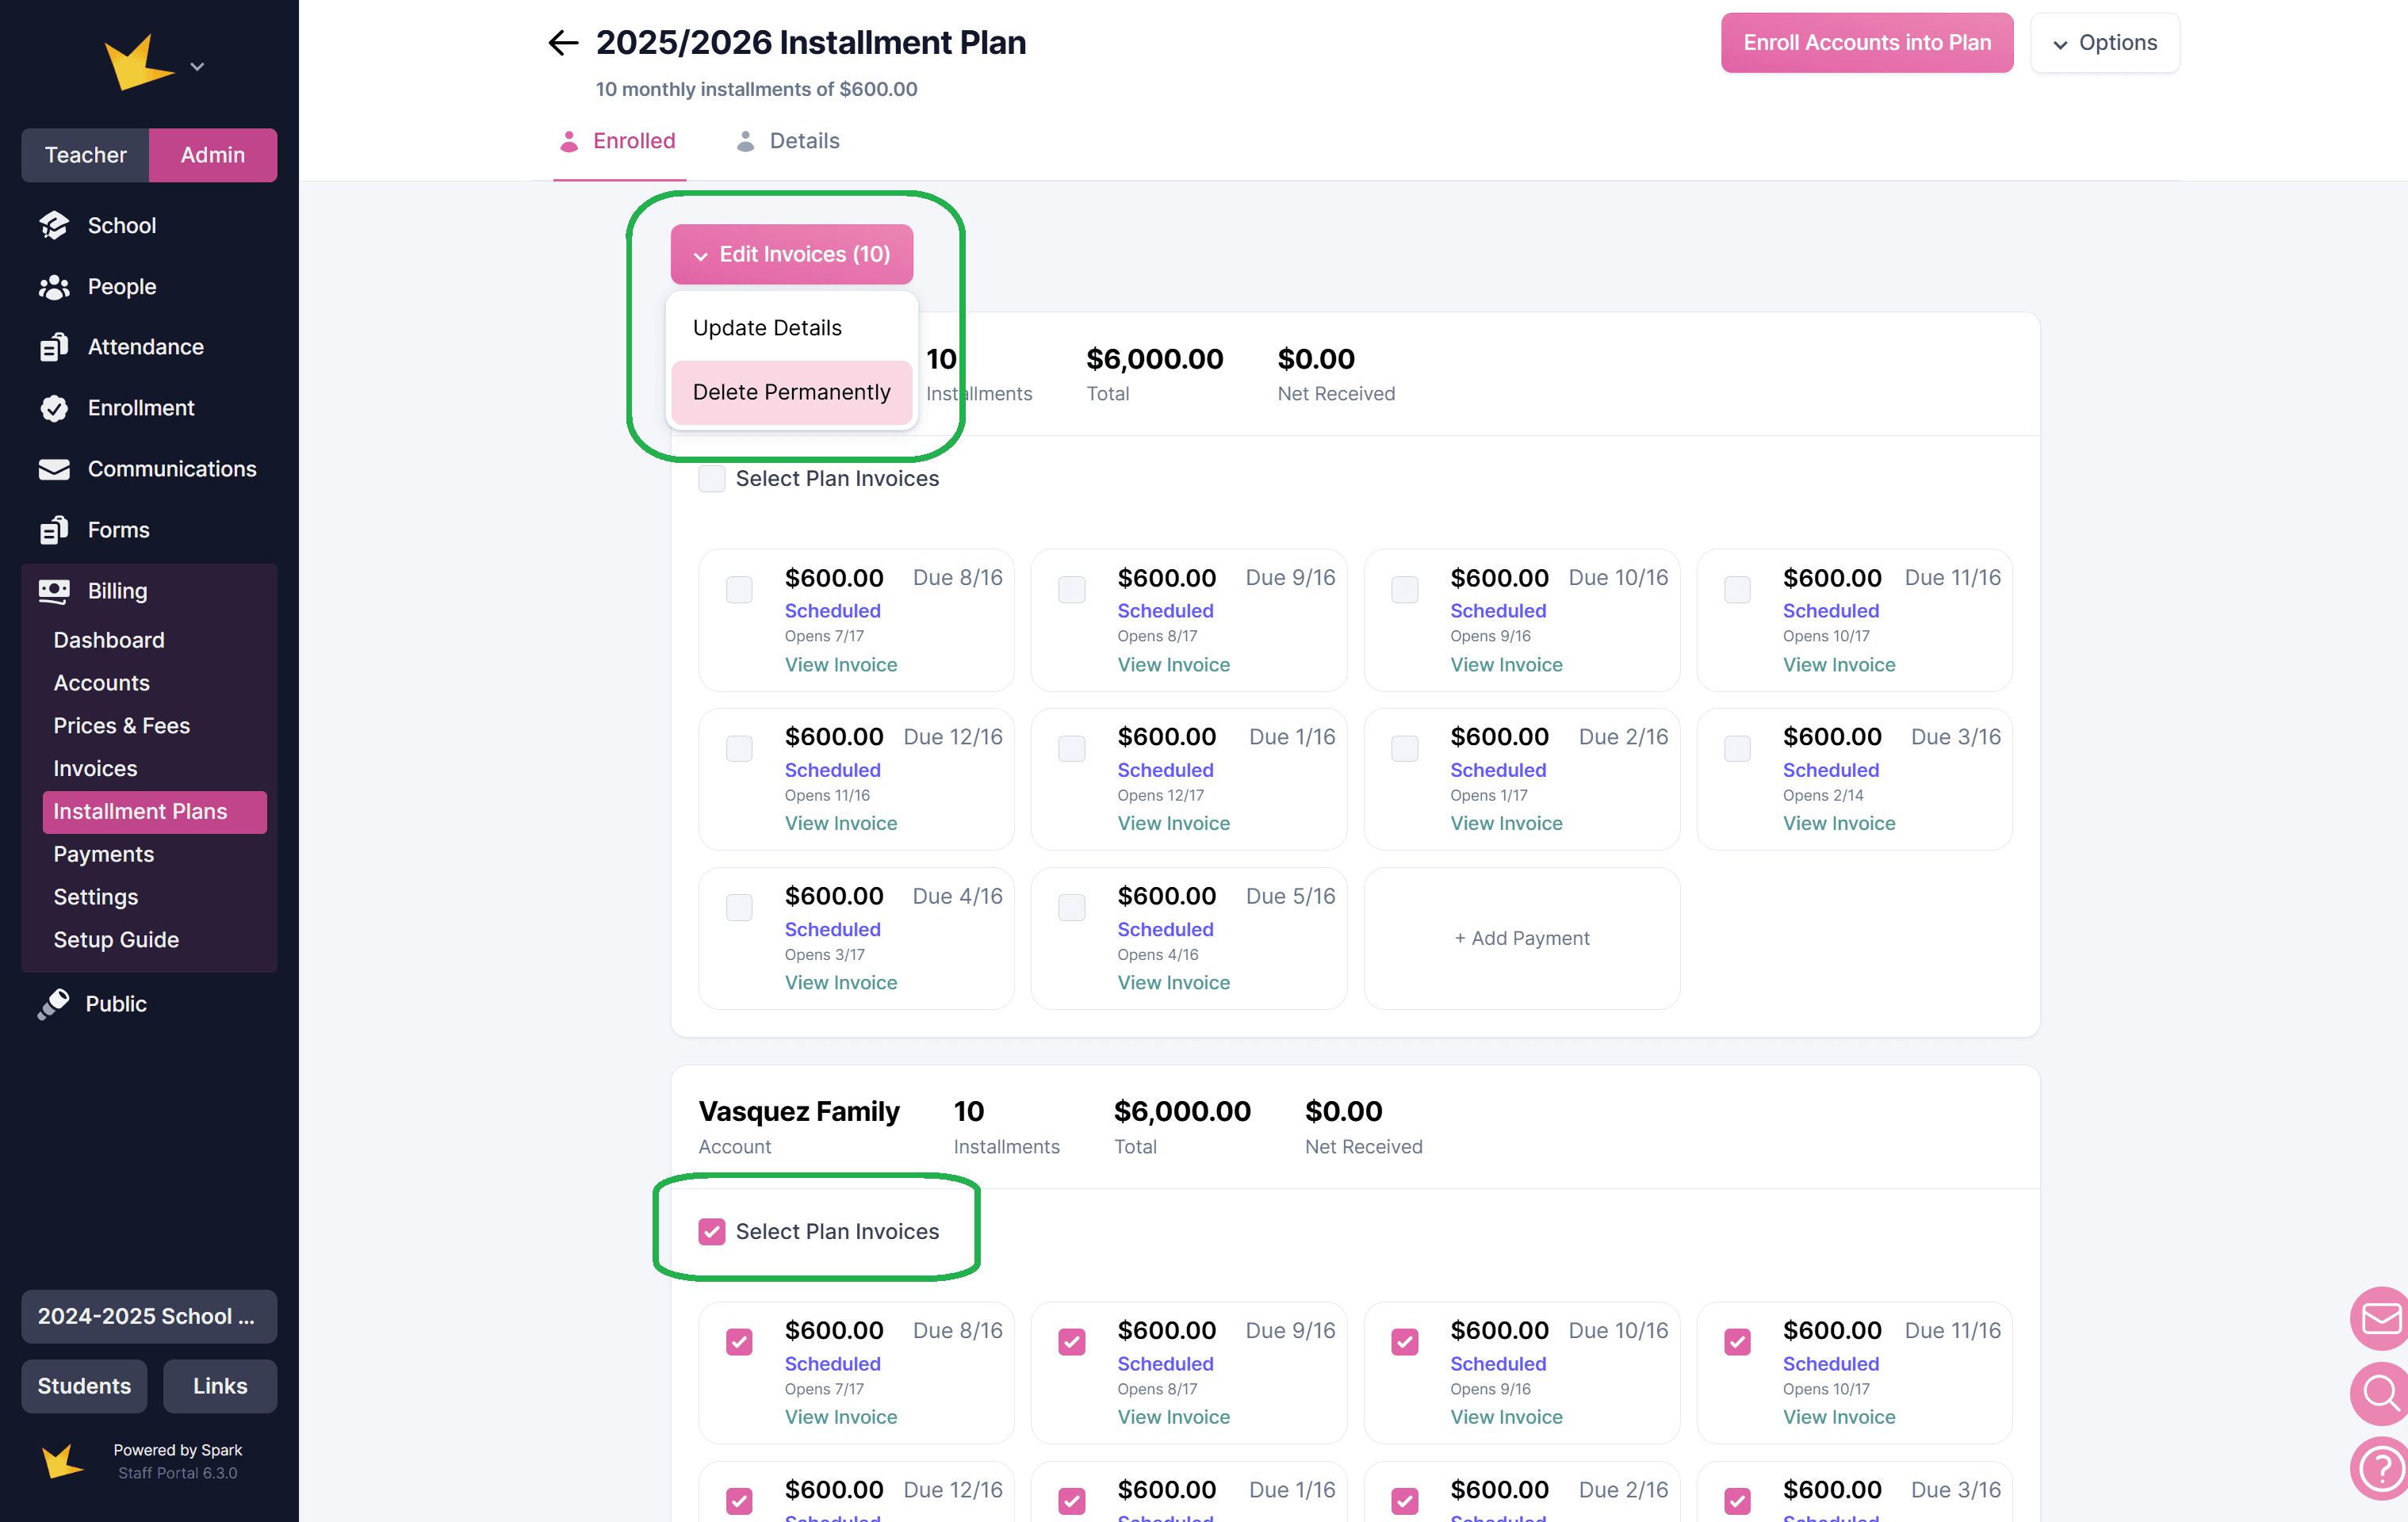
Task: Open View Invoice for Due 9/16 installment
Action: 1173,665
